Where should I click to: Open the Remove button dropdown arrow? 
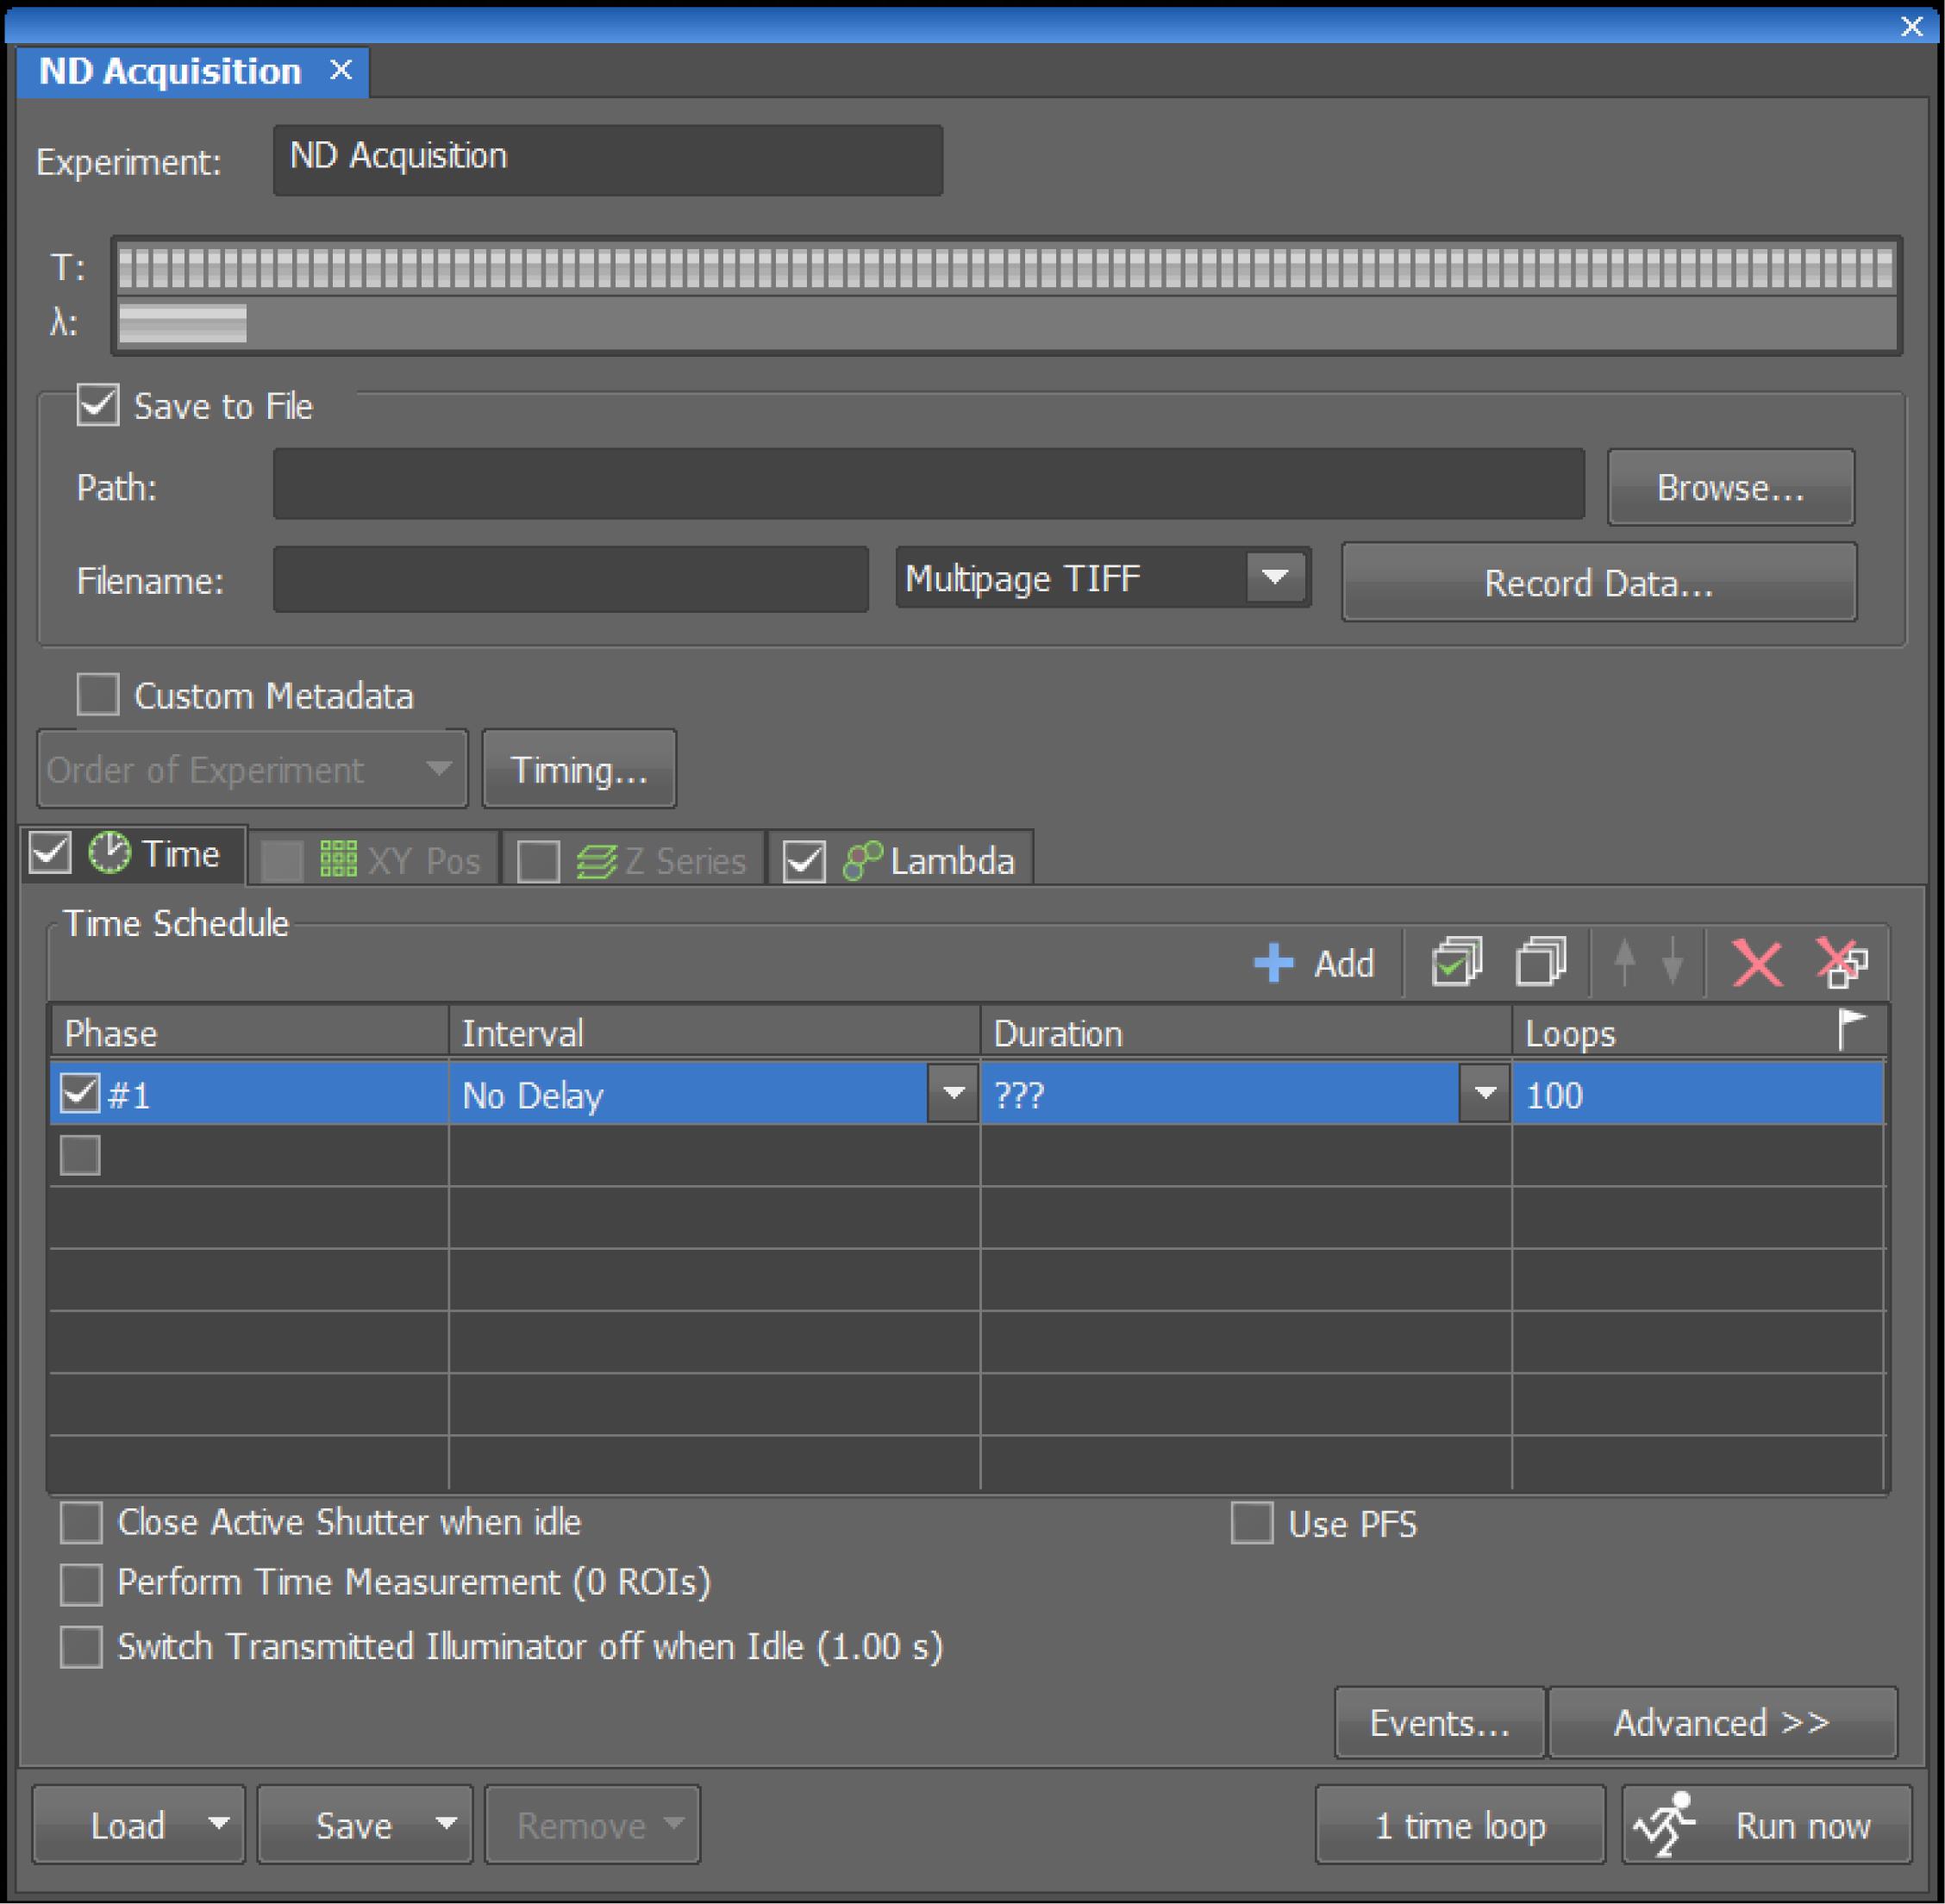point(674,1823)
